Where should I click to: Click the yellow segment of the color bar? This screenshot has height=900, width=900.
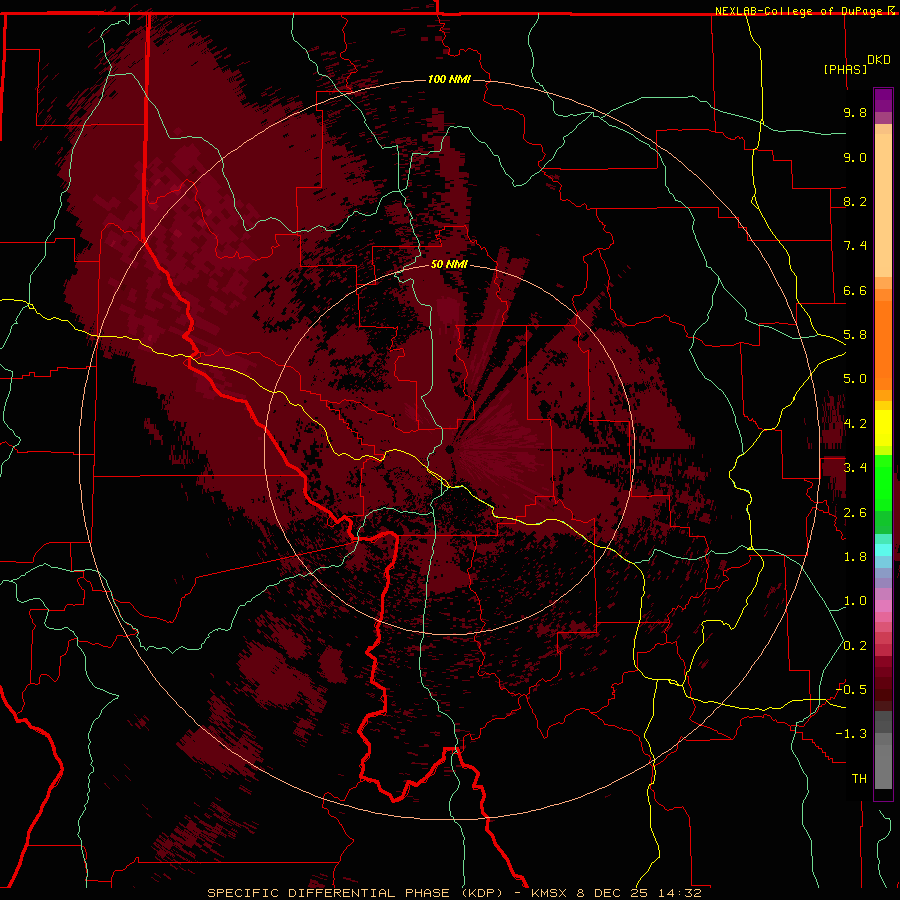[883, 428]
